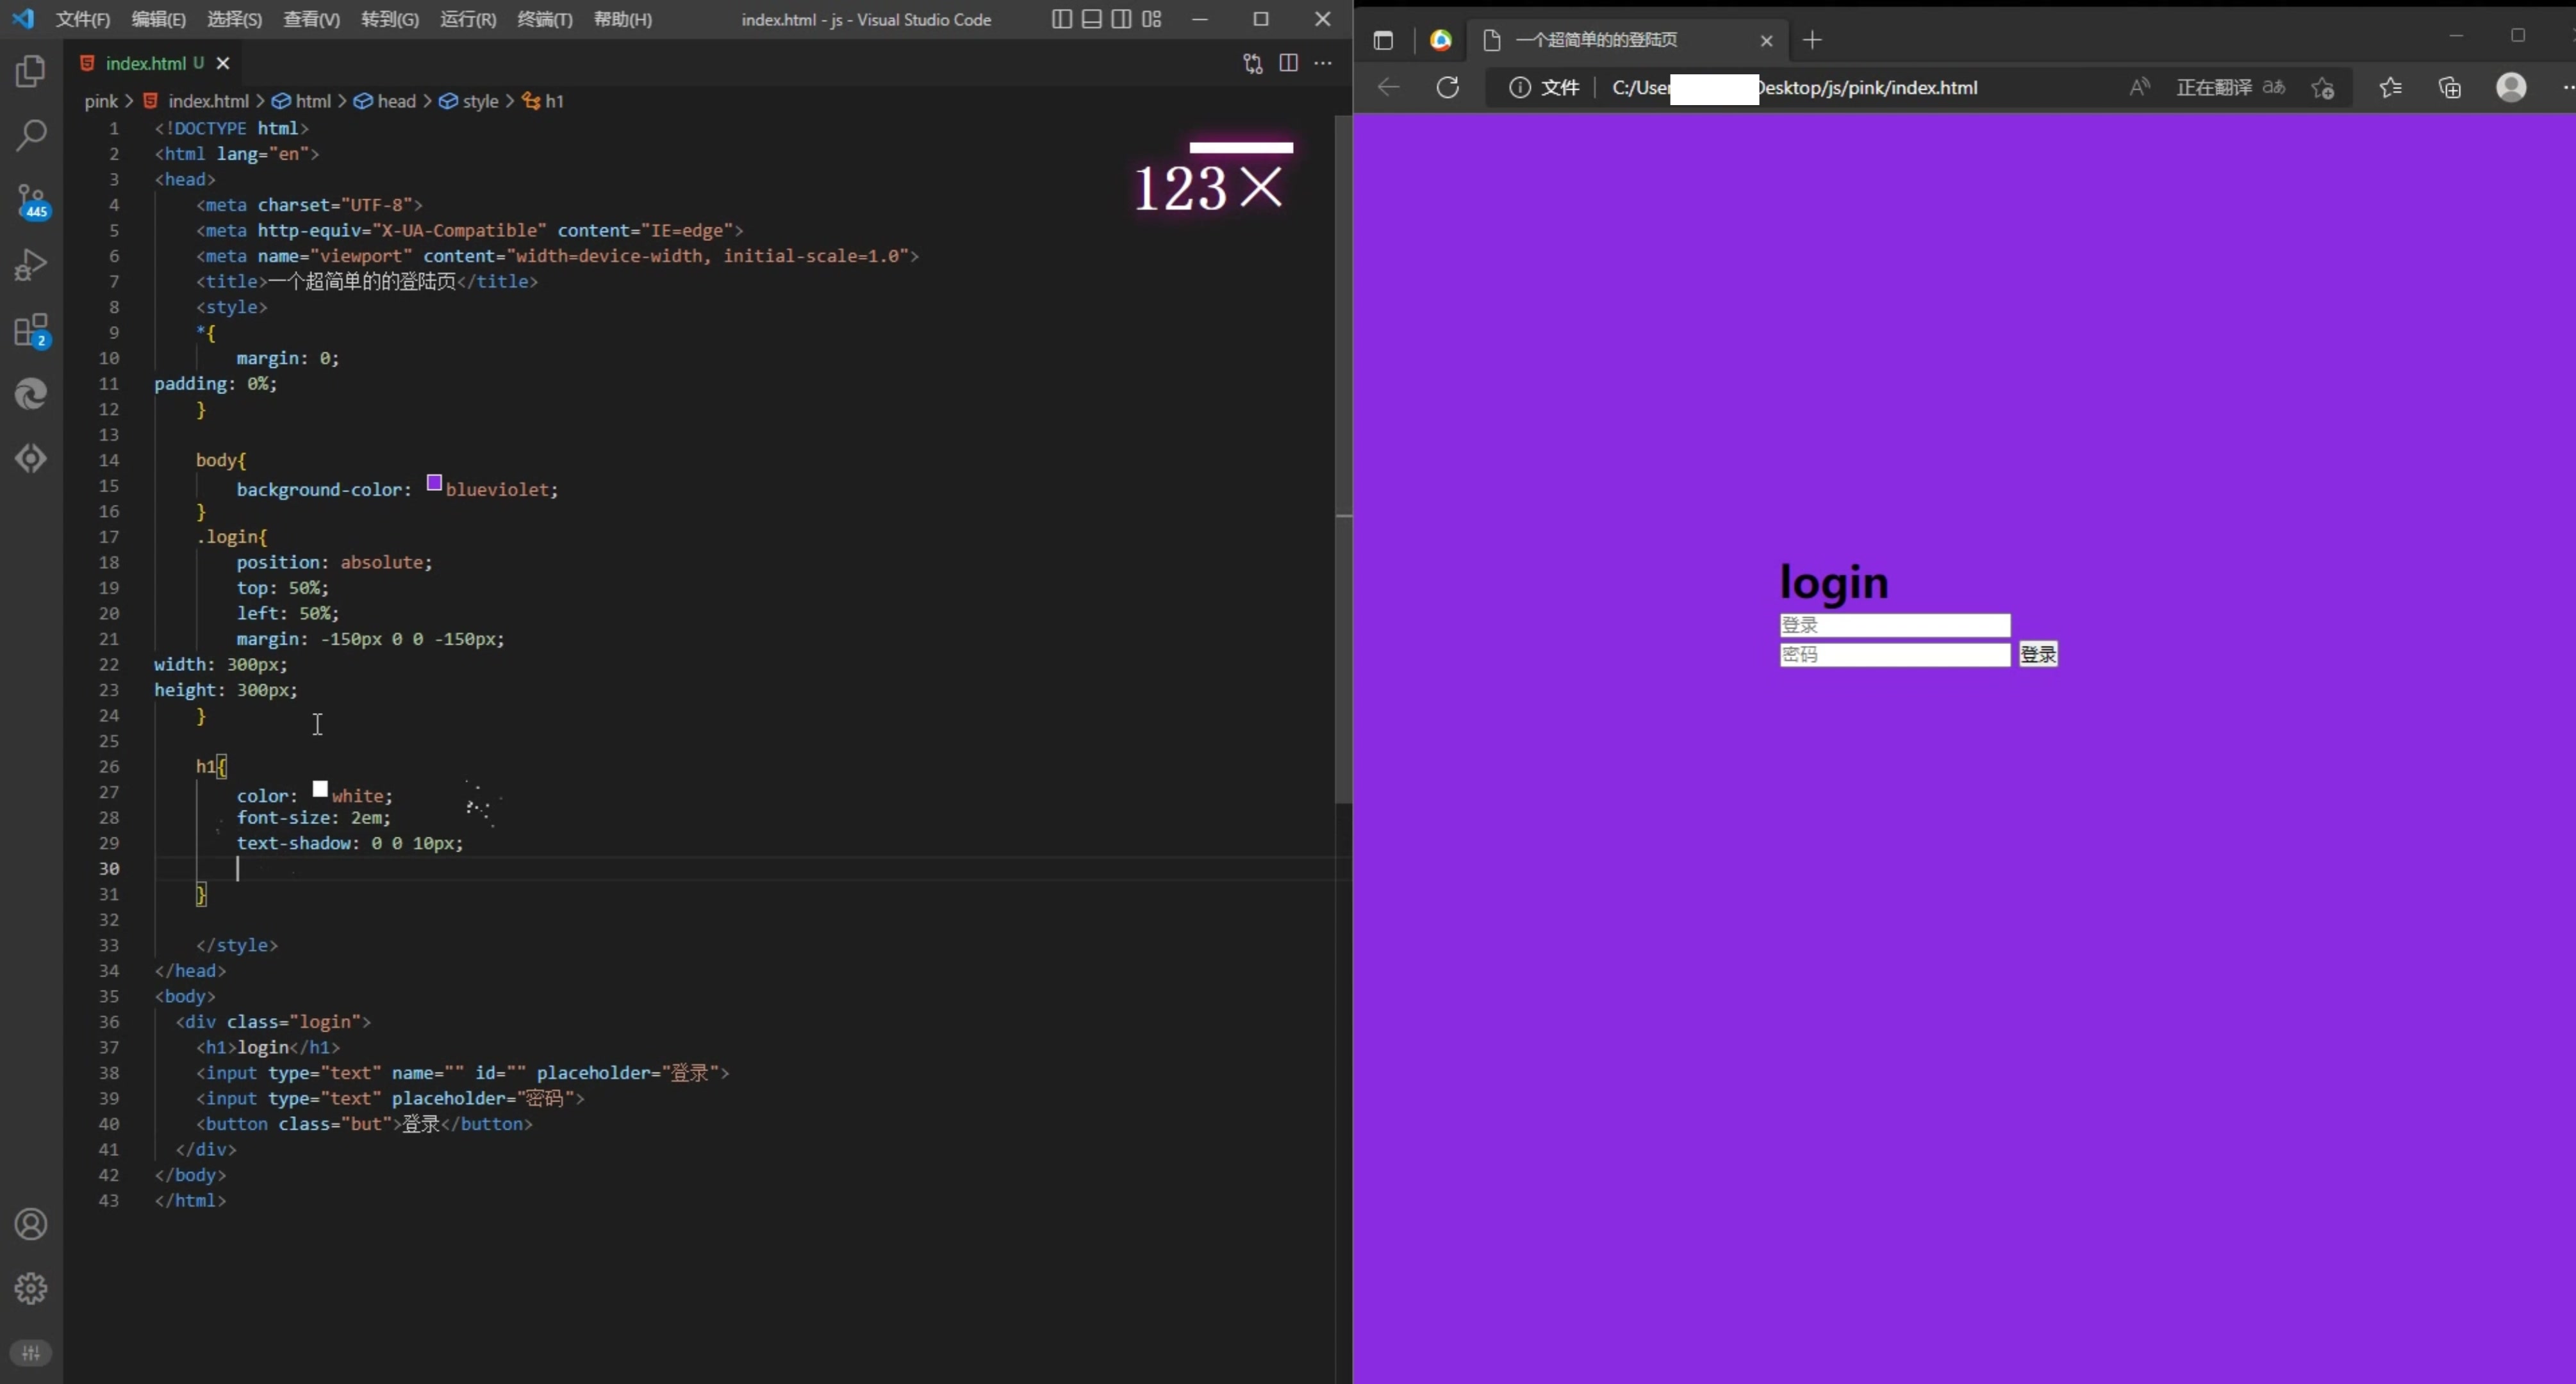Open the 选择(S) menu
Screen dimensions: 2576x1384
tap(234, 19)
